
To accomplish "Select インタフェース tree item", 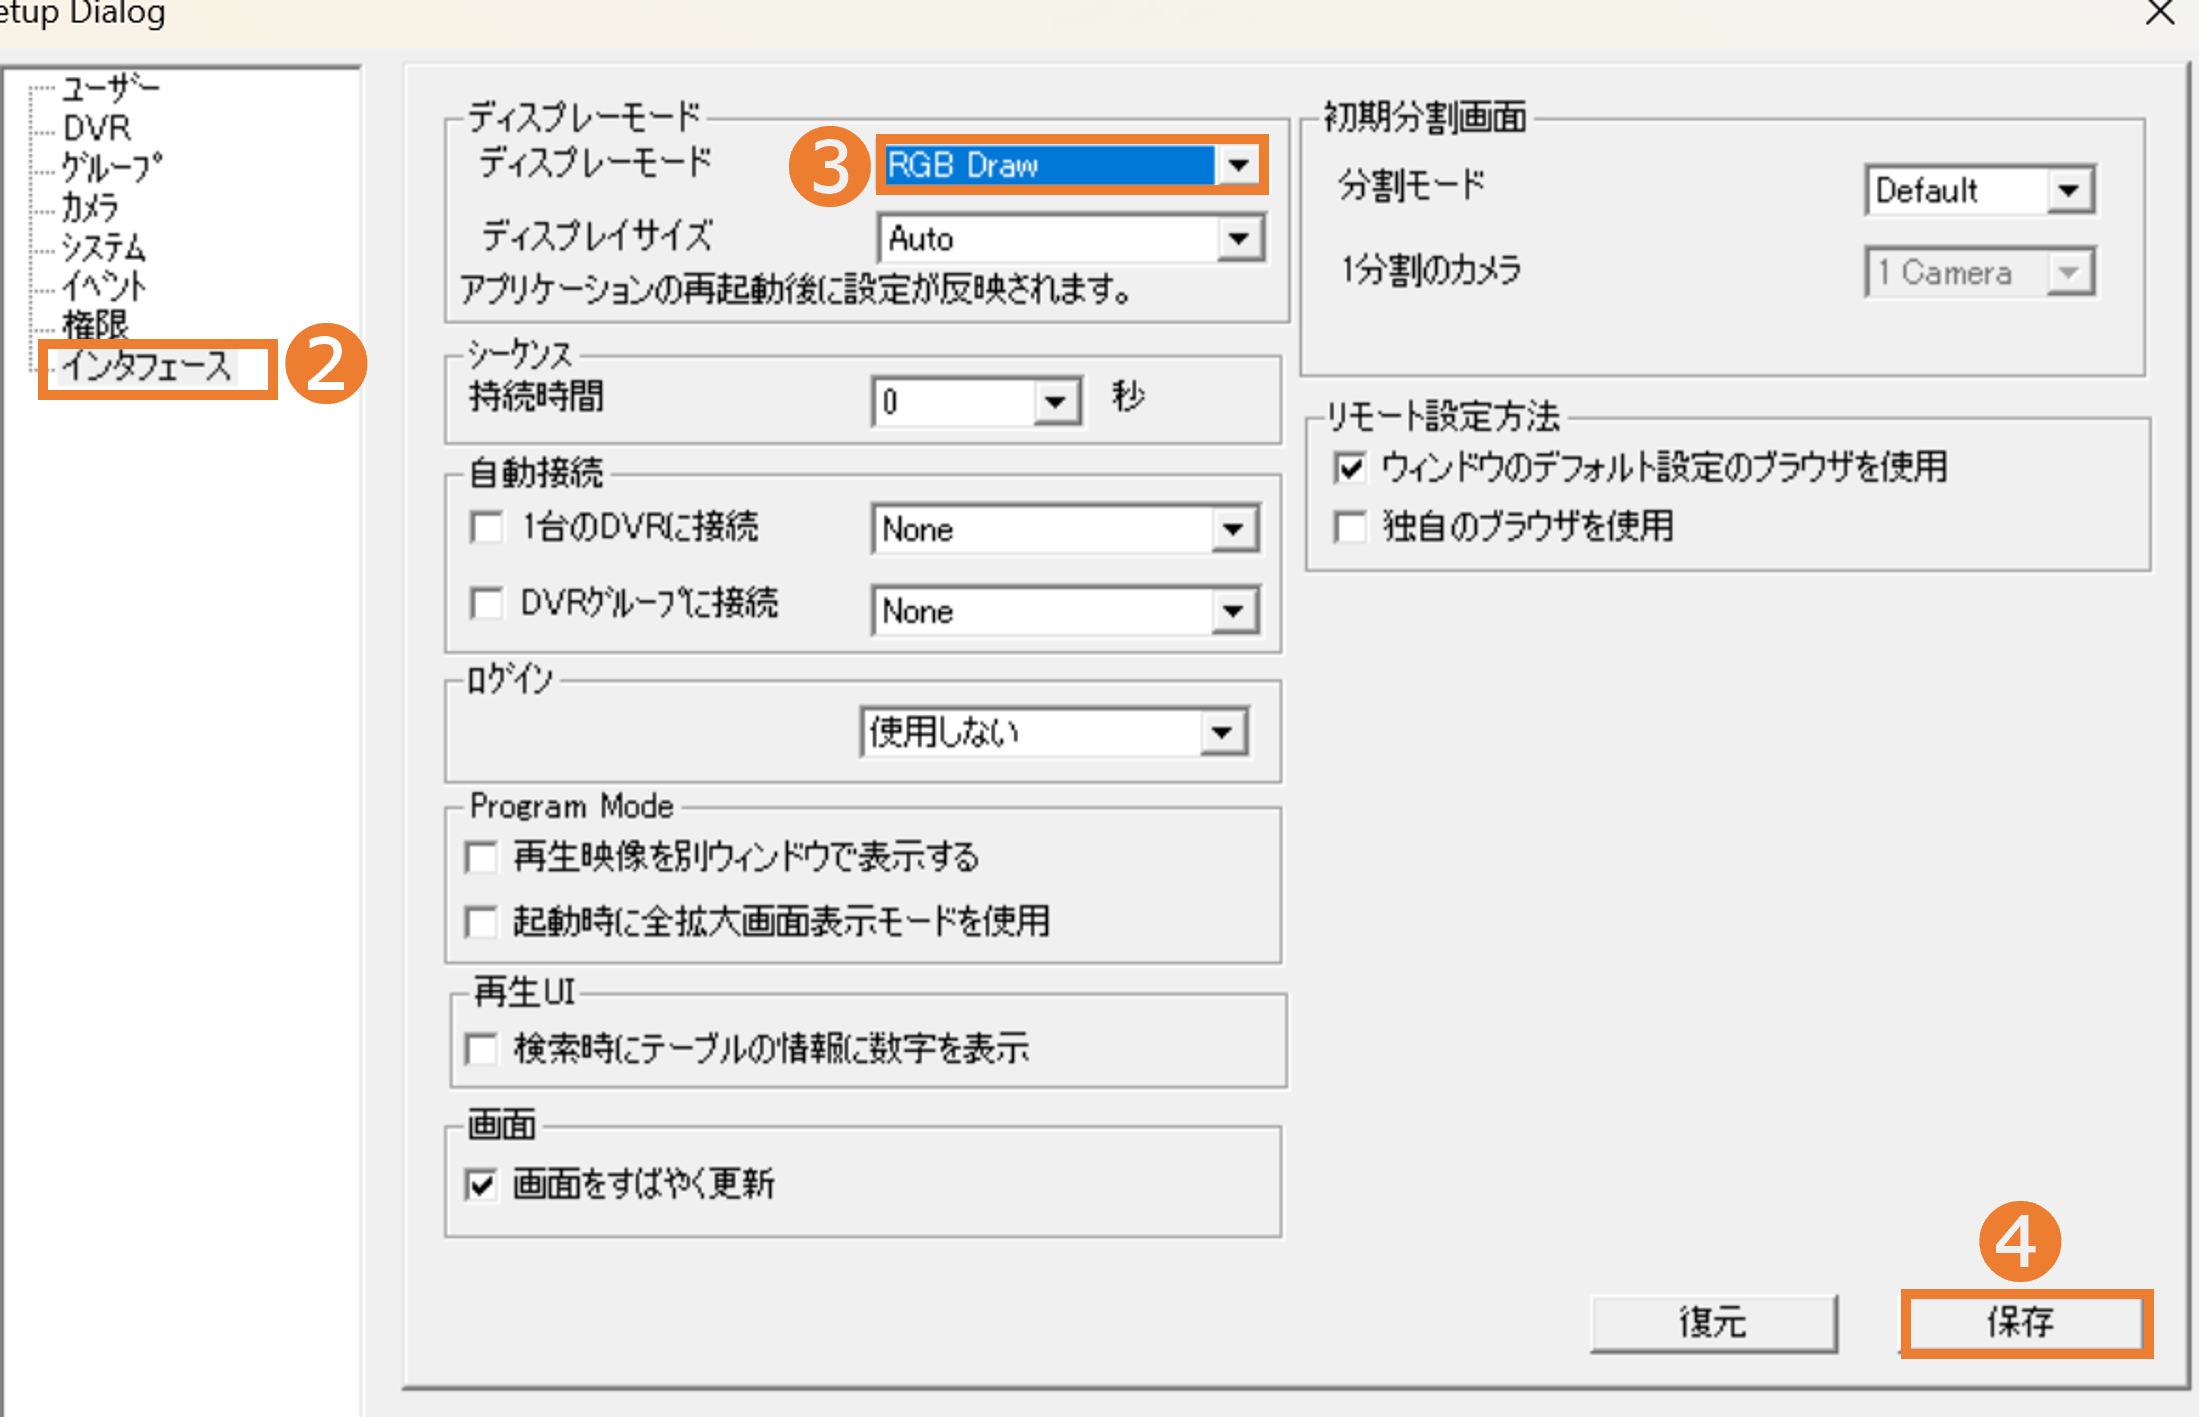I will [x=146, y=366].
